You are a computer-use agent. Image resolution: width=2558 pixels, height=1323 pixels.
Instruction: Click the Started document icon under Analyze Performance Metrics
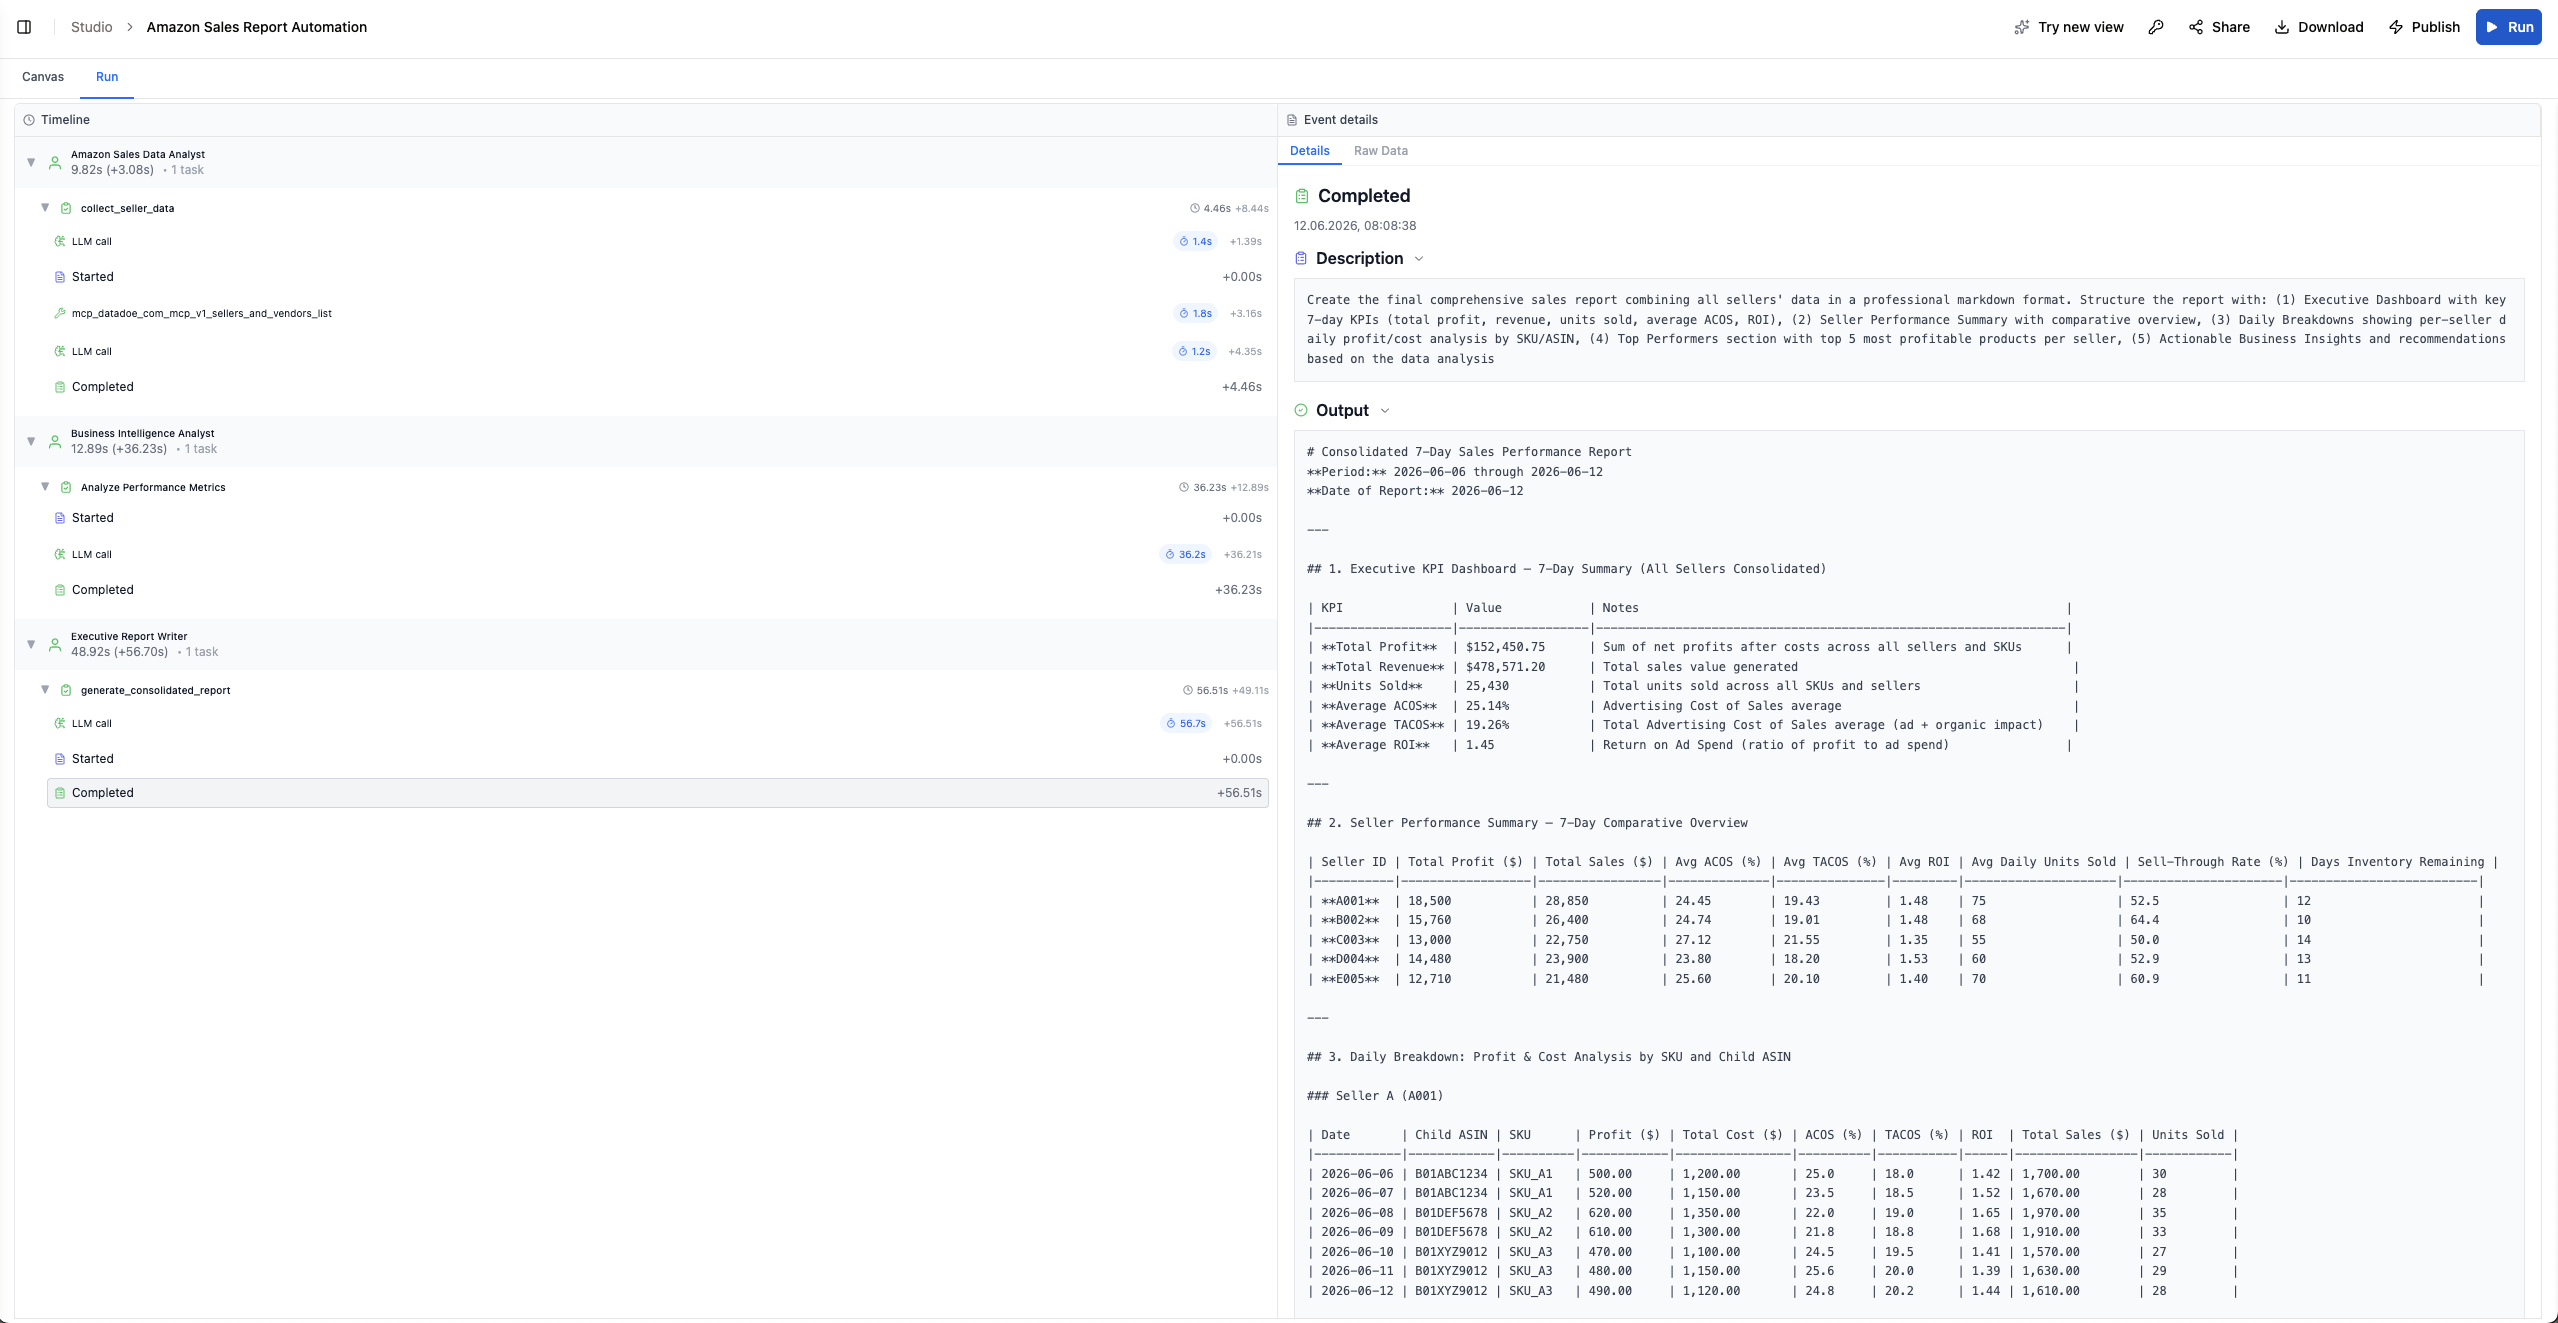60,518
